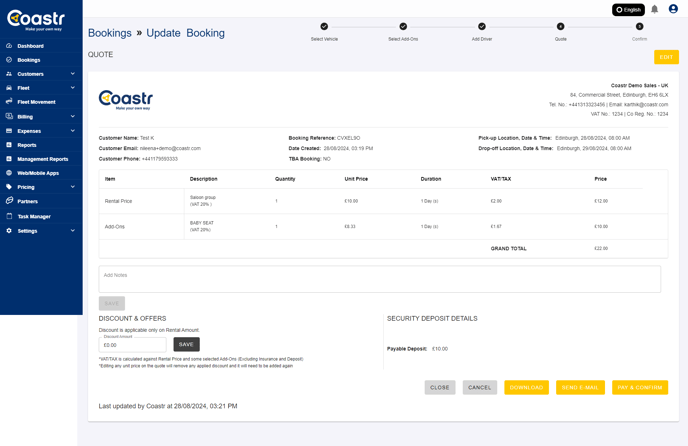Click the Partners handshake icon
The image size is (688, 446).
[9, 201]
